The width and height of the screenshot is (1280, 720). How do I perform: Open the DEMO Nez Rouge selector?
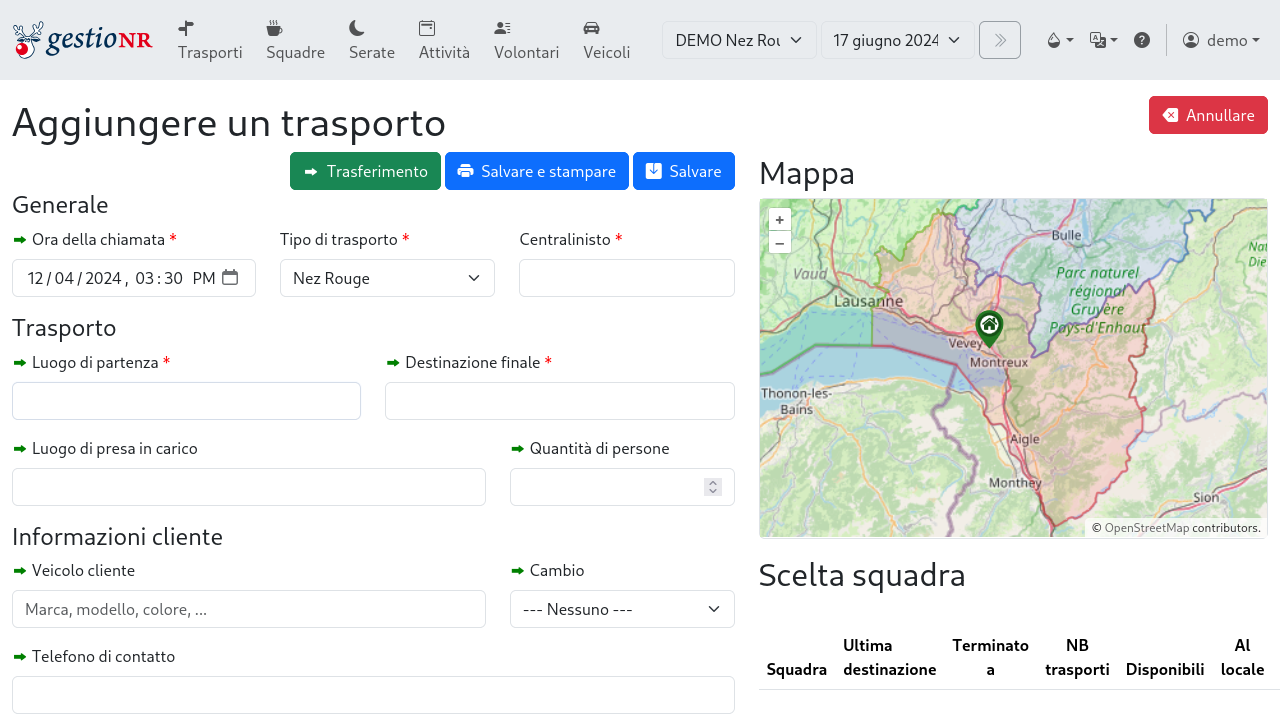point(738,40)
